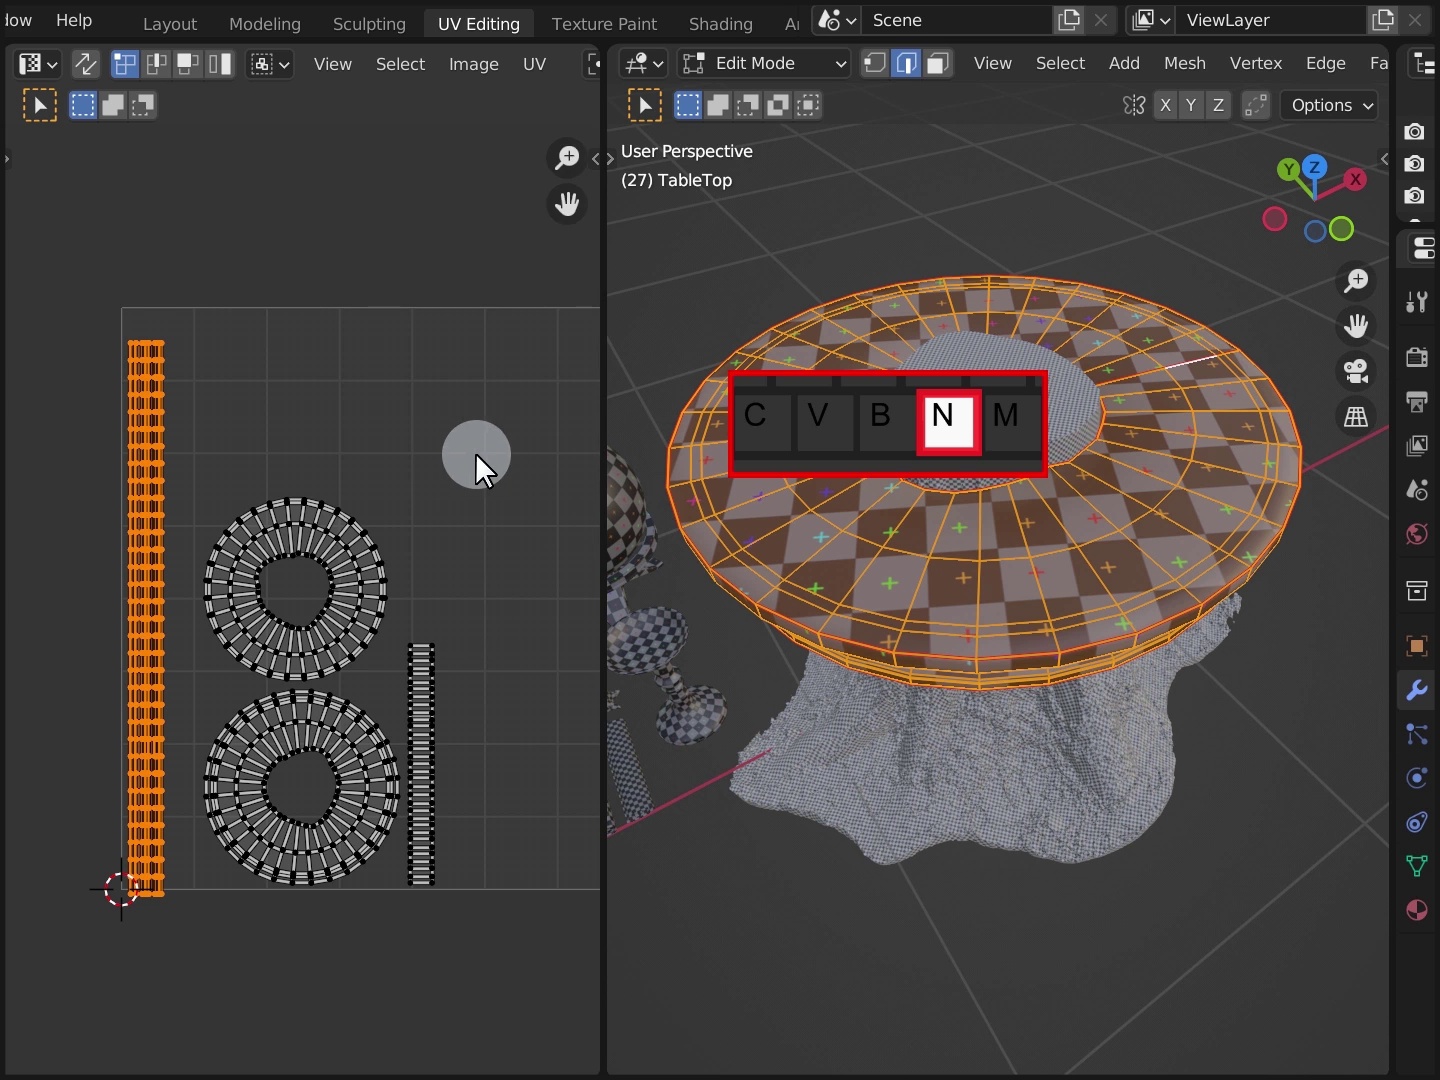Toggle auto merge vertices icon
The image size is (1440, 1080).
[1256, 105]
